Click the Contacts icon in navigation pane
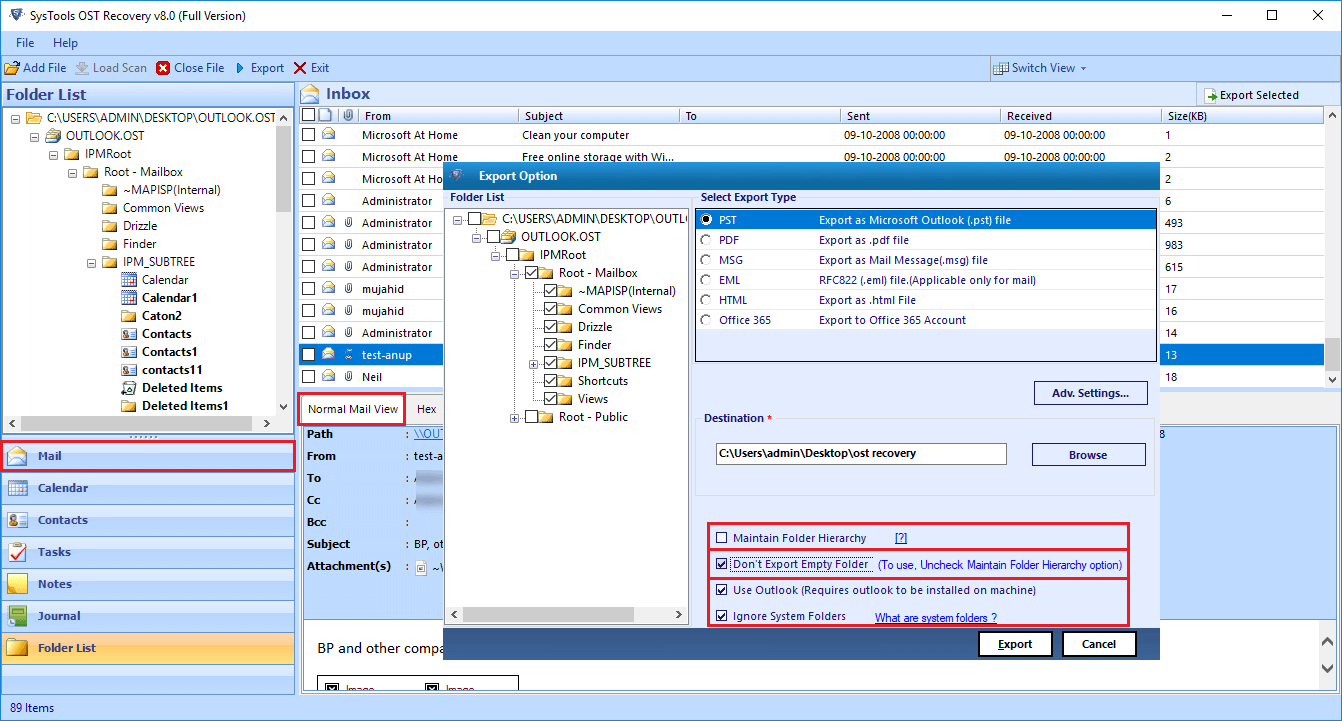Screen dimensions: 1342x721 click(17, 520)
